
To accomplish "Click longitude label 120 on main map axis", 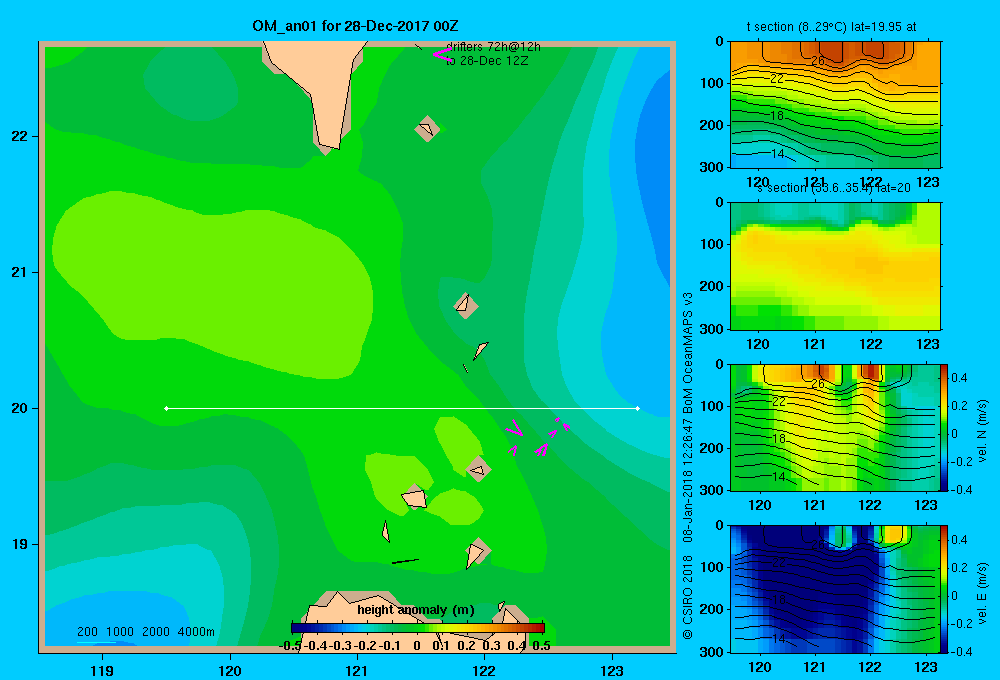I will coord(230,670).
